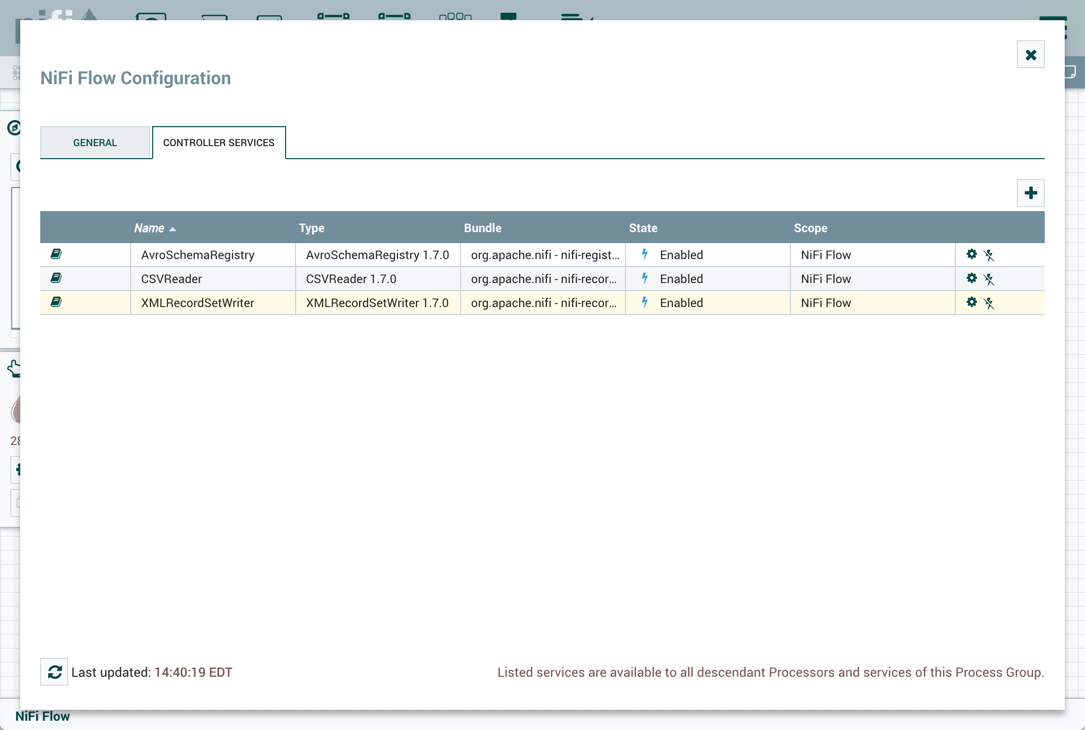Close the NiFi Flow Configuration dialog
Image resolution: width=1085 pixels, height=730 pixels.
[x=1030, y=54]
